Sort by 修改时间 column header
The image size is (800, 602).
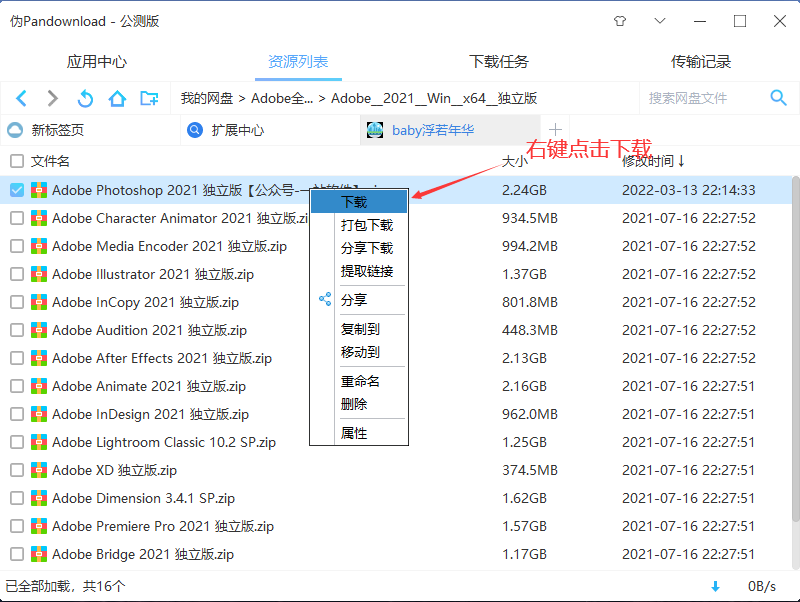coord(653,161)
